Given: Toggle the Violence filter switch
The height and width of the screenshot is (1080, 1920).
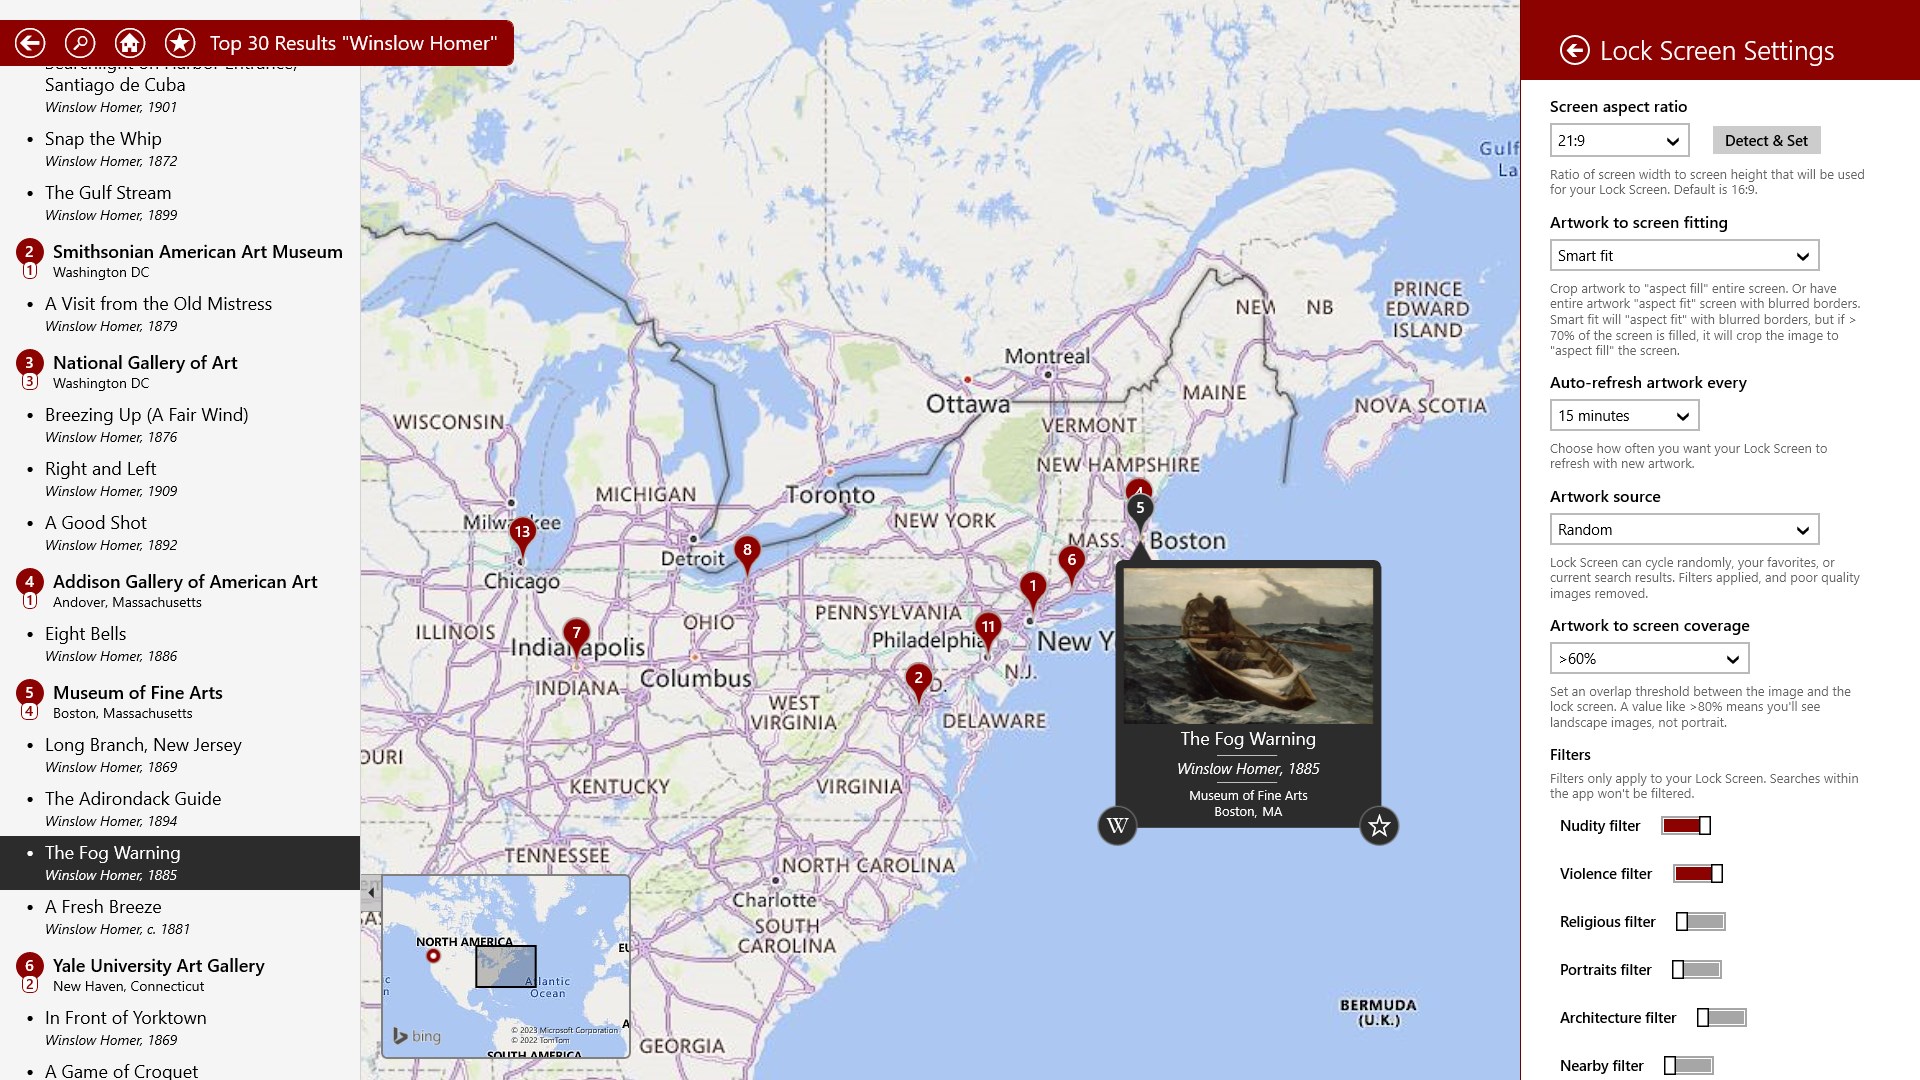Looking at the screenshot, I should click(1698, 873).
